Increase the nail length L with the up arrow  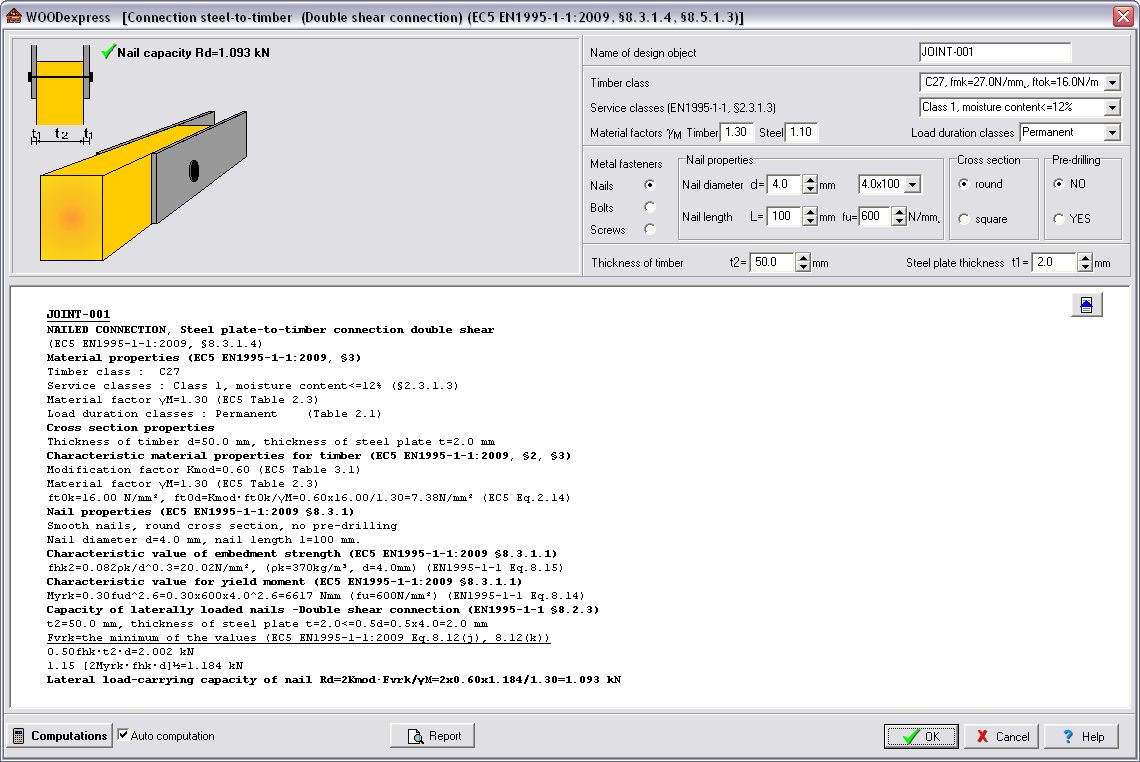tap(810, 212)
